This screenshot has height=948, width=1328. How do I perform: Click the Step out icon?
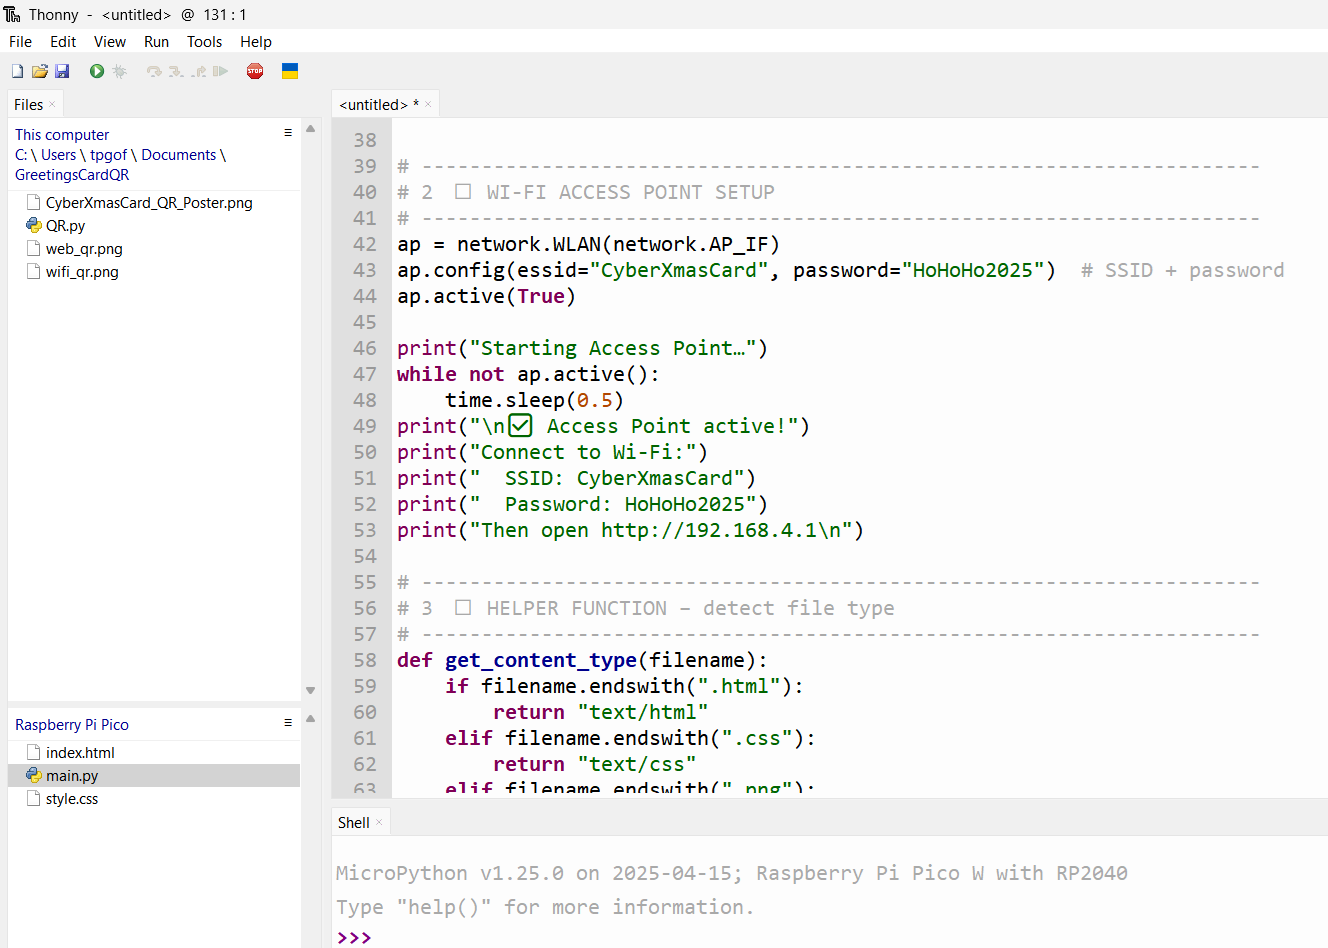coord(199,71)
